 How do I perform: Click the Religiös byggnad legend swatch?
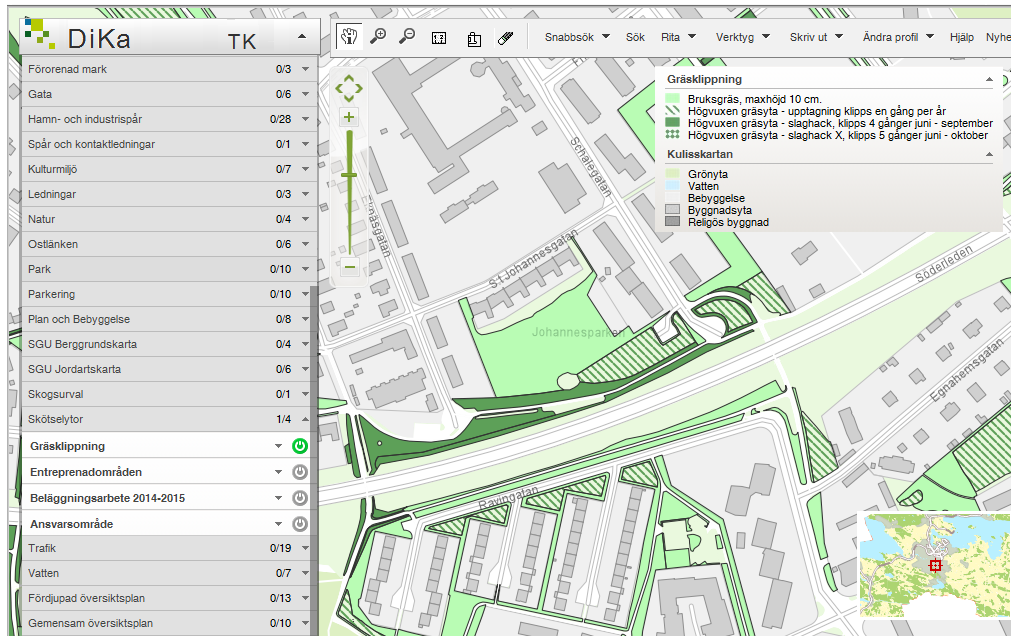(673, 222)
